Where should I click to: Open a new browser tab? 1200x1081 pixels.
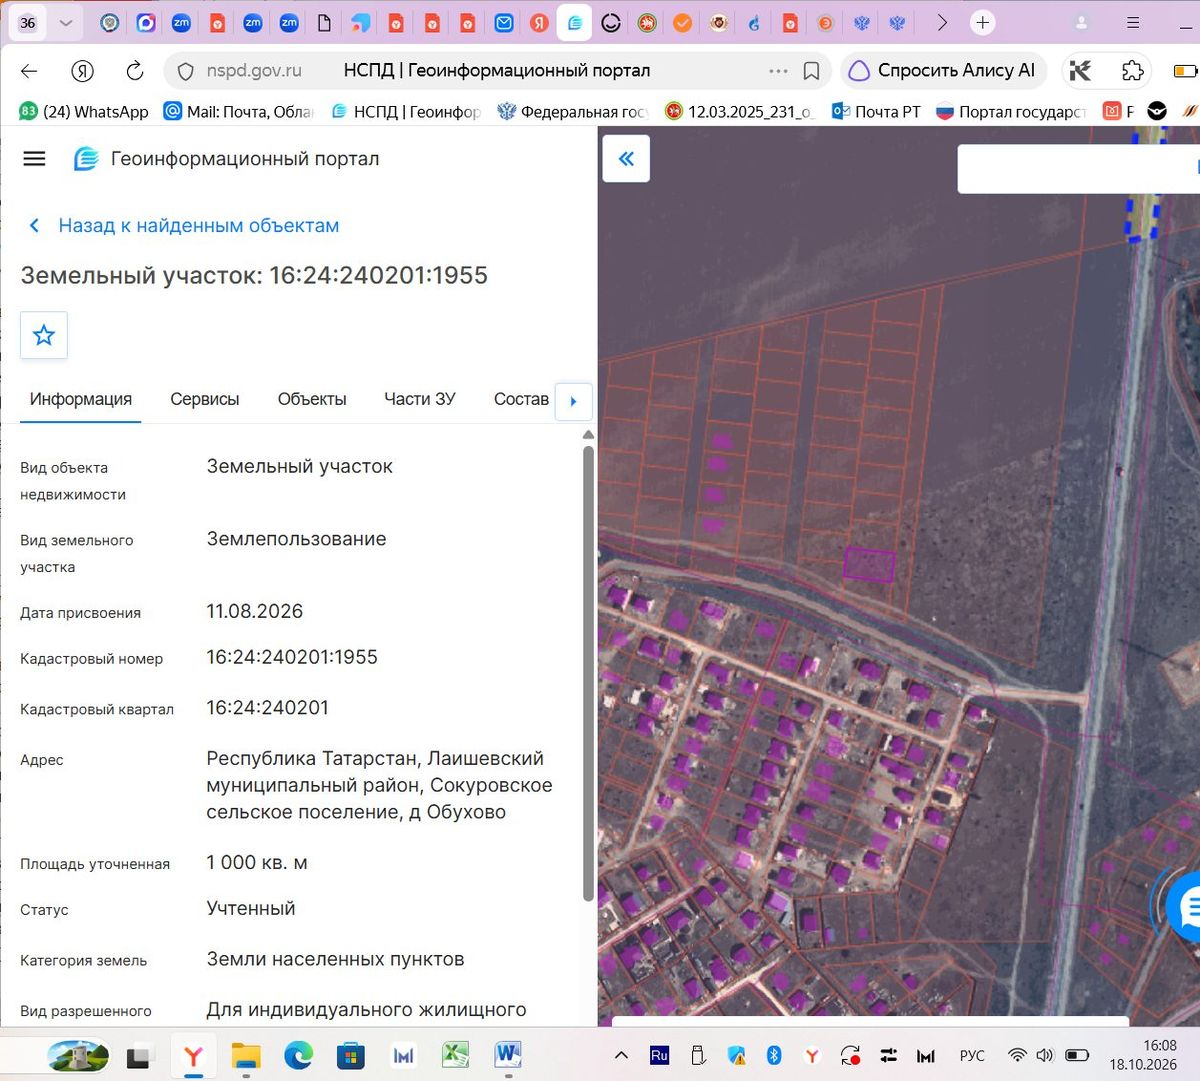(x=983, y=23)
